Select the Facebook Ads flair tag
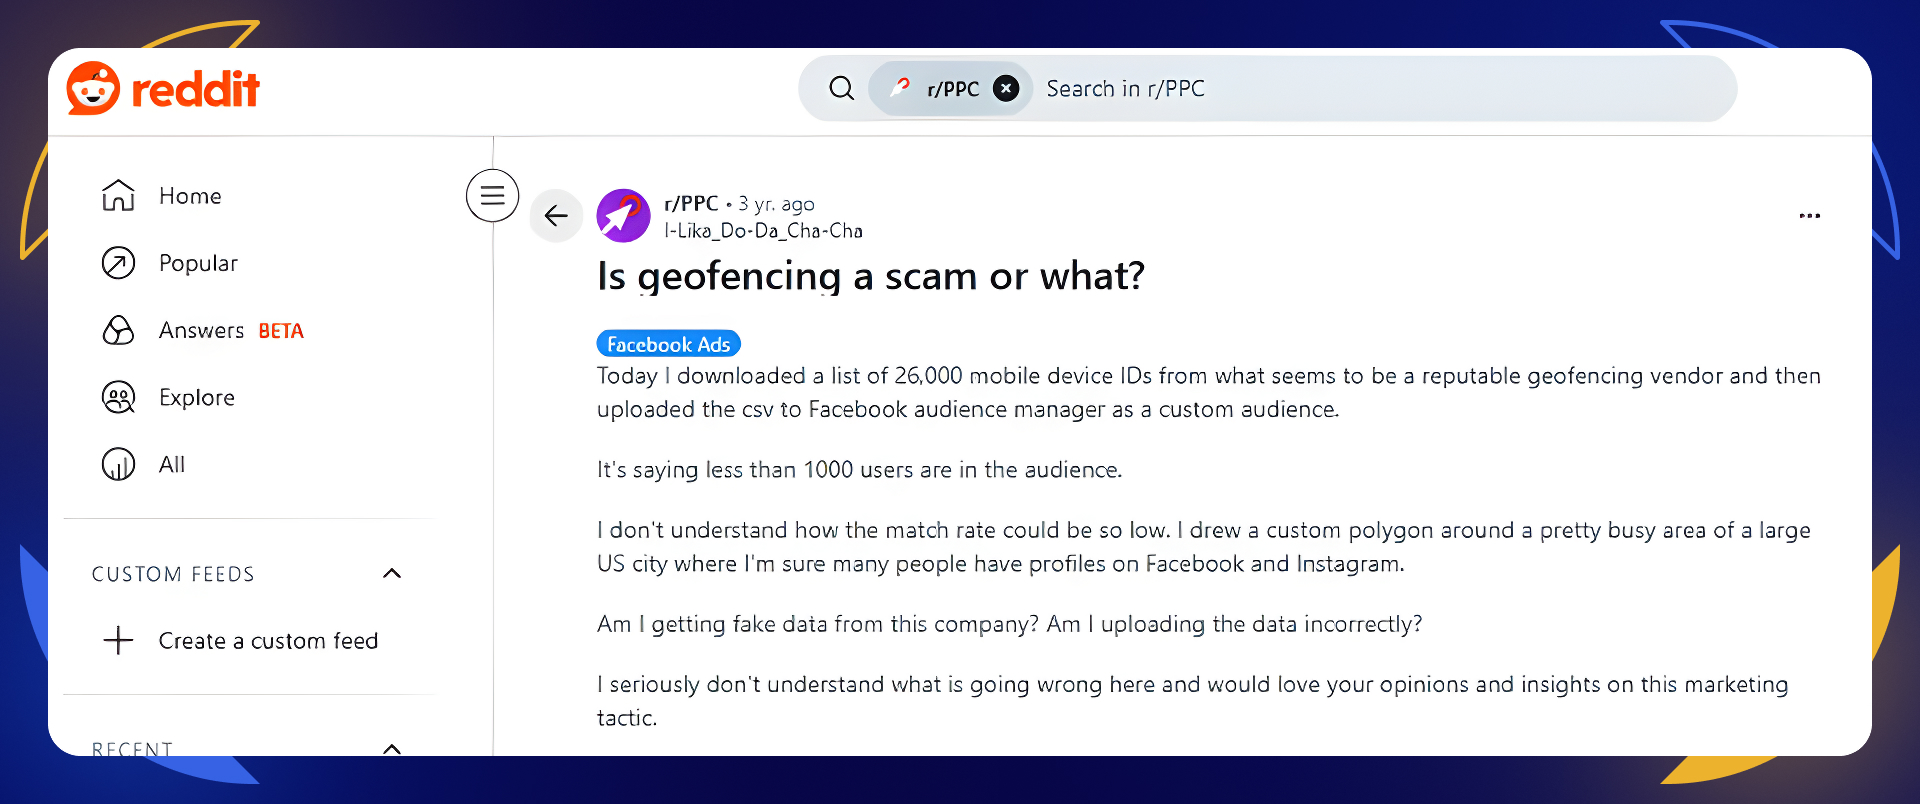 (x=668, y=343)
